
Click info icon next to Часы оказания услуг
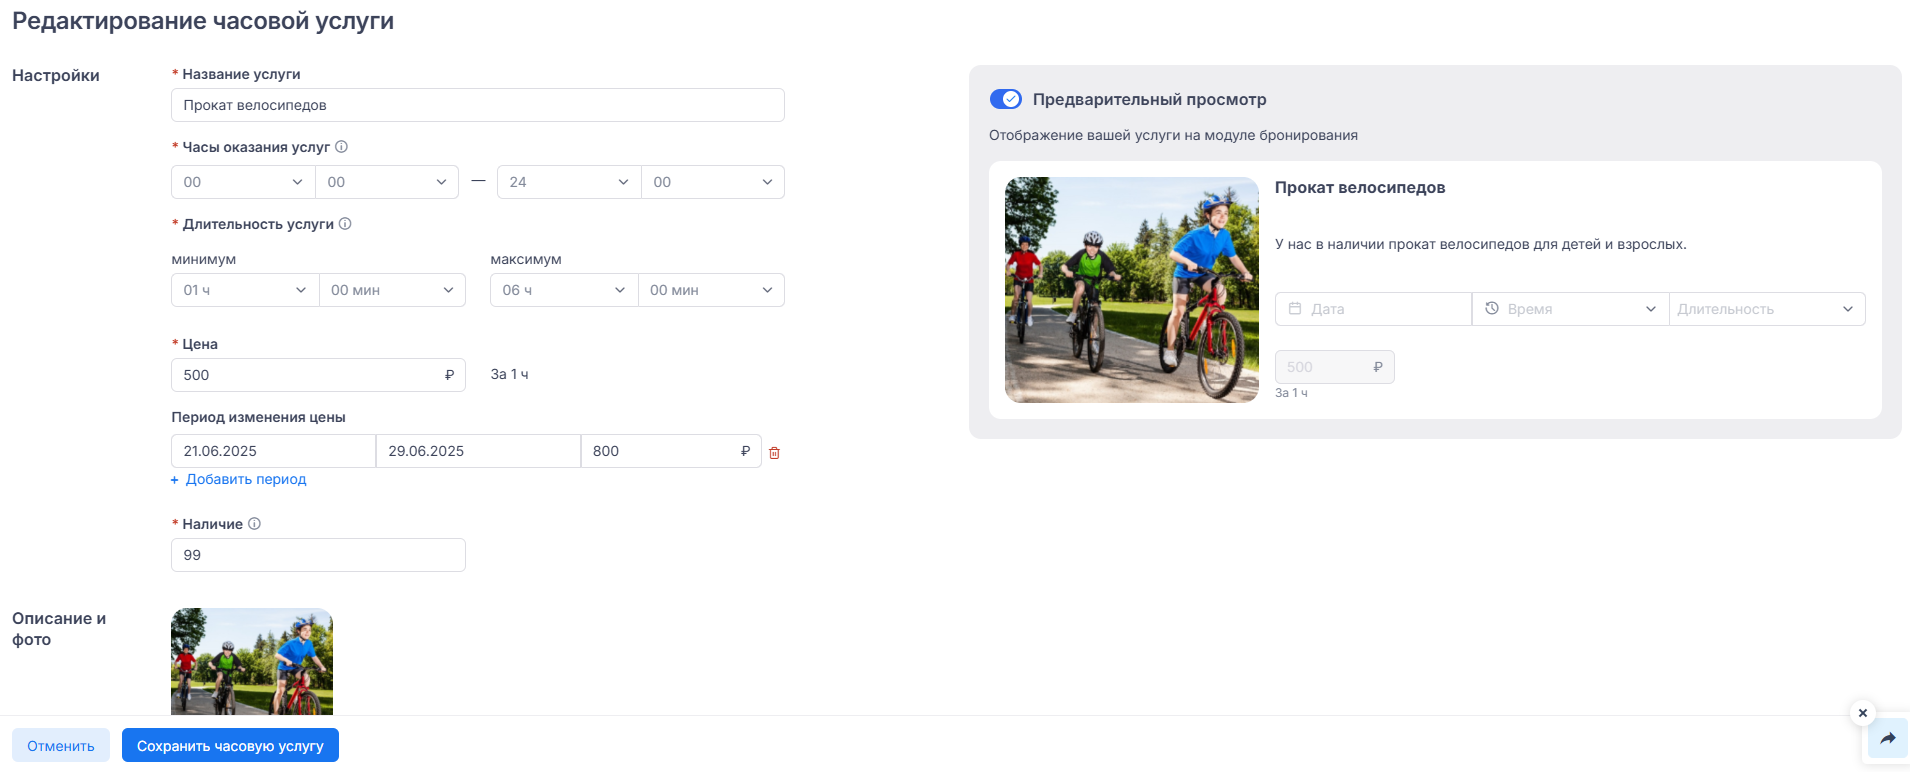tap(341, 147)
